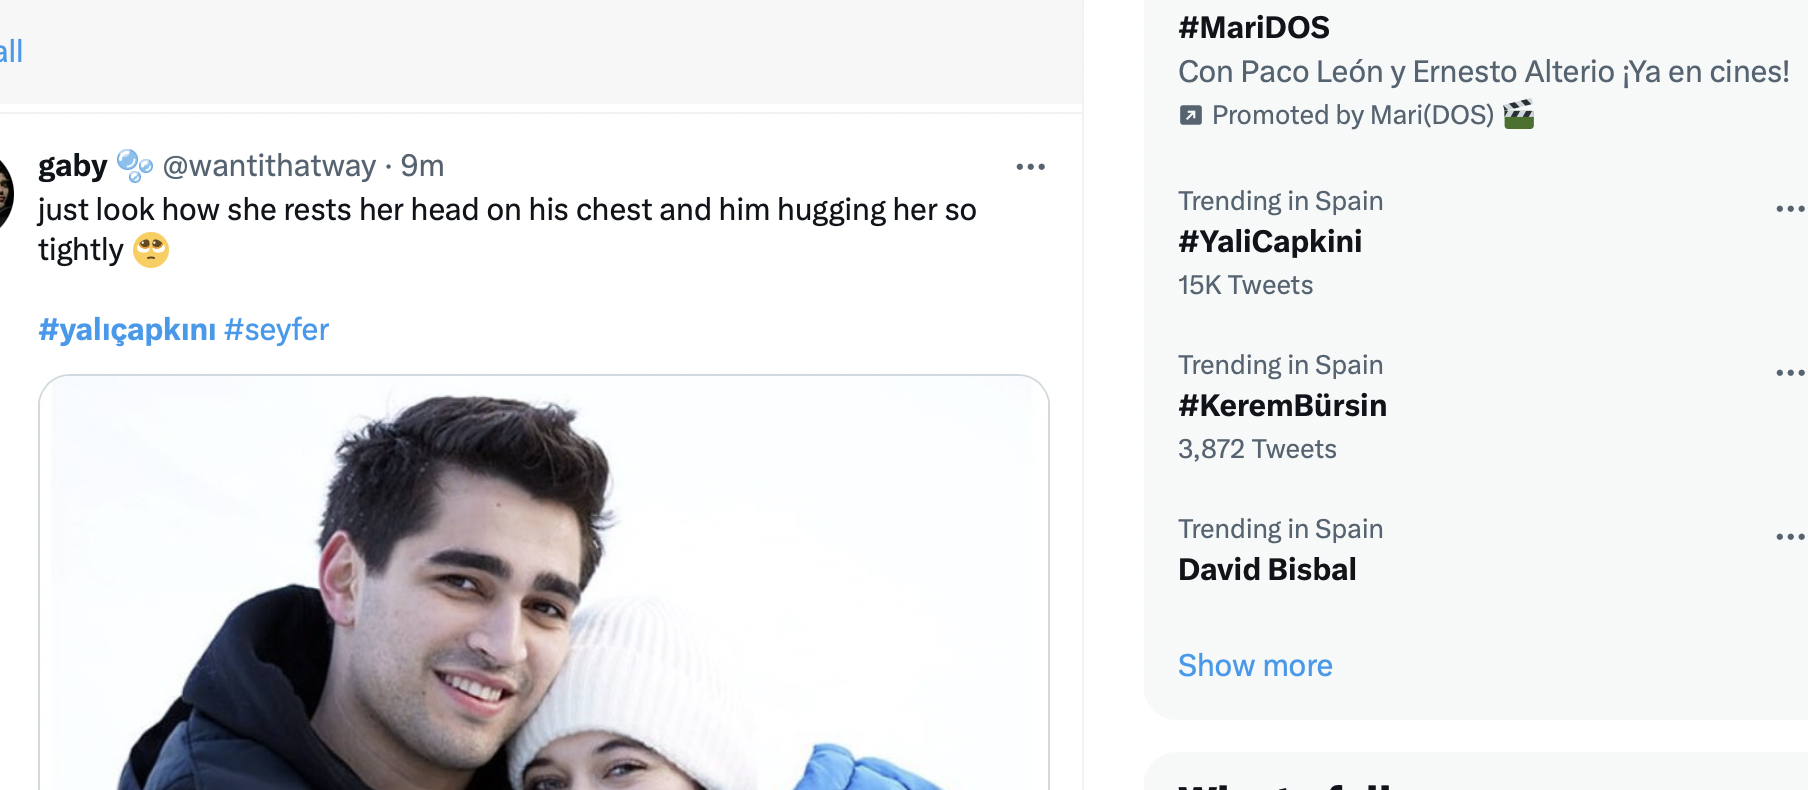
Task: Click the tweet text about hugging tightly
Action: coord(506,210)
